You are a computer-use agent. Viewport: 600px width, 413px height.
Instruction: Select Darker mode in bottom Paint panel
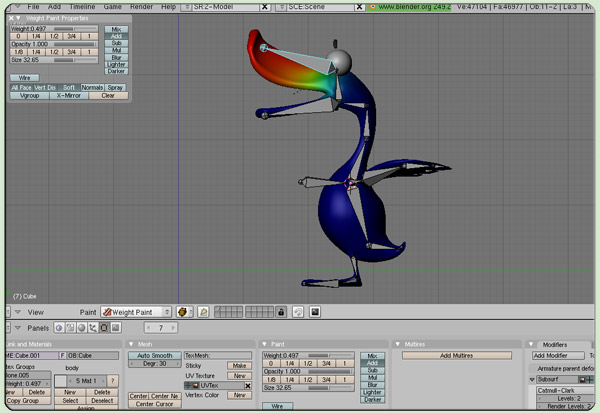point(372,400)
